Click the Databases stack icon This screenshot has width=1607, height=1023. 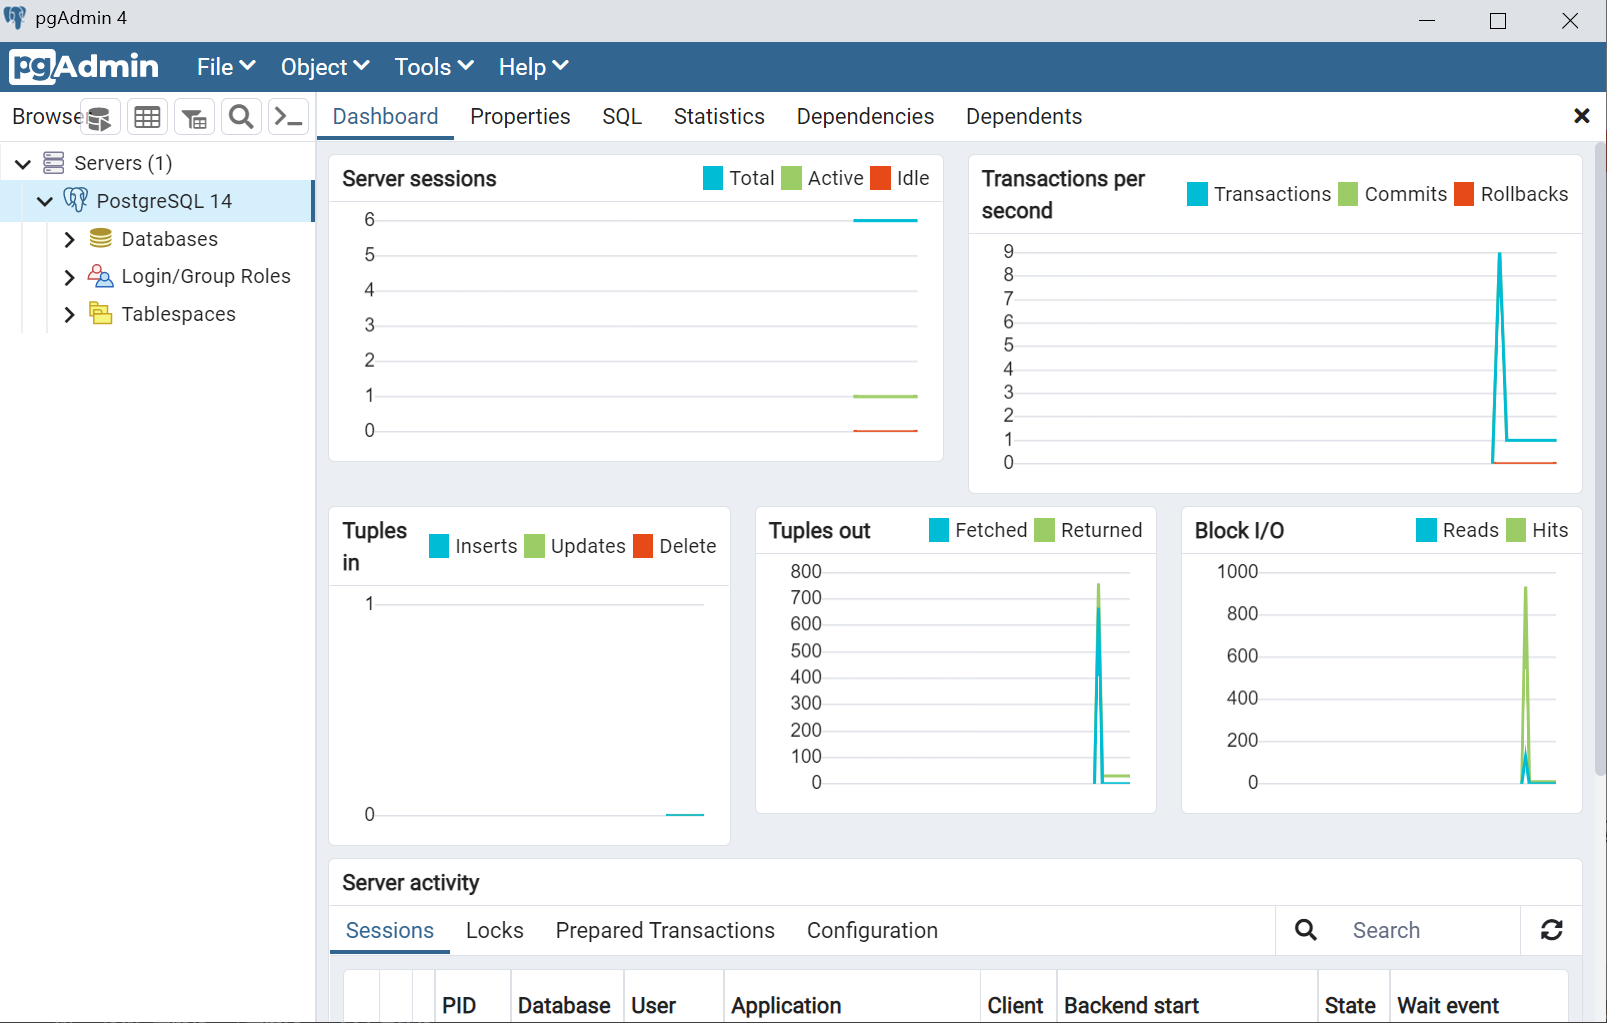[x=100, y=239]
